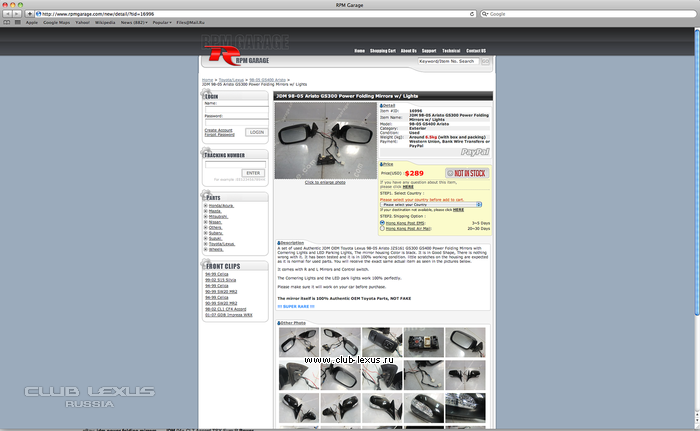700x431 pixels.
Task: Open the Contact US navigation item
Action: [x=478, y=50]
